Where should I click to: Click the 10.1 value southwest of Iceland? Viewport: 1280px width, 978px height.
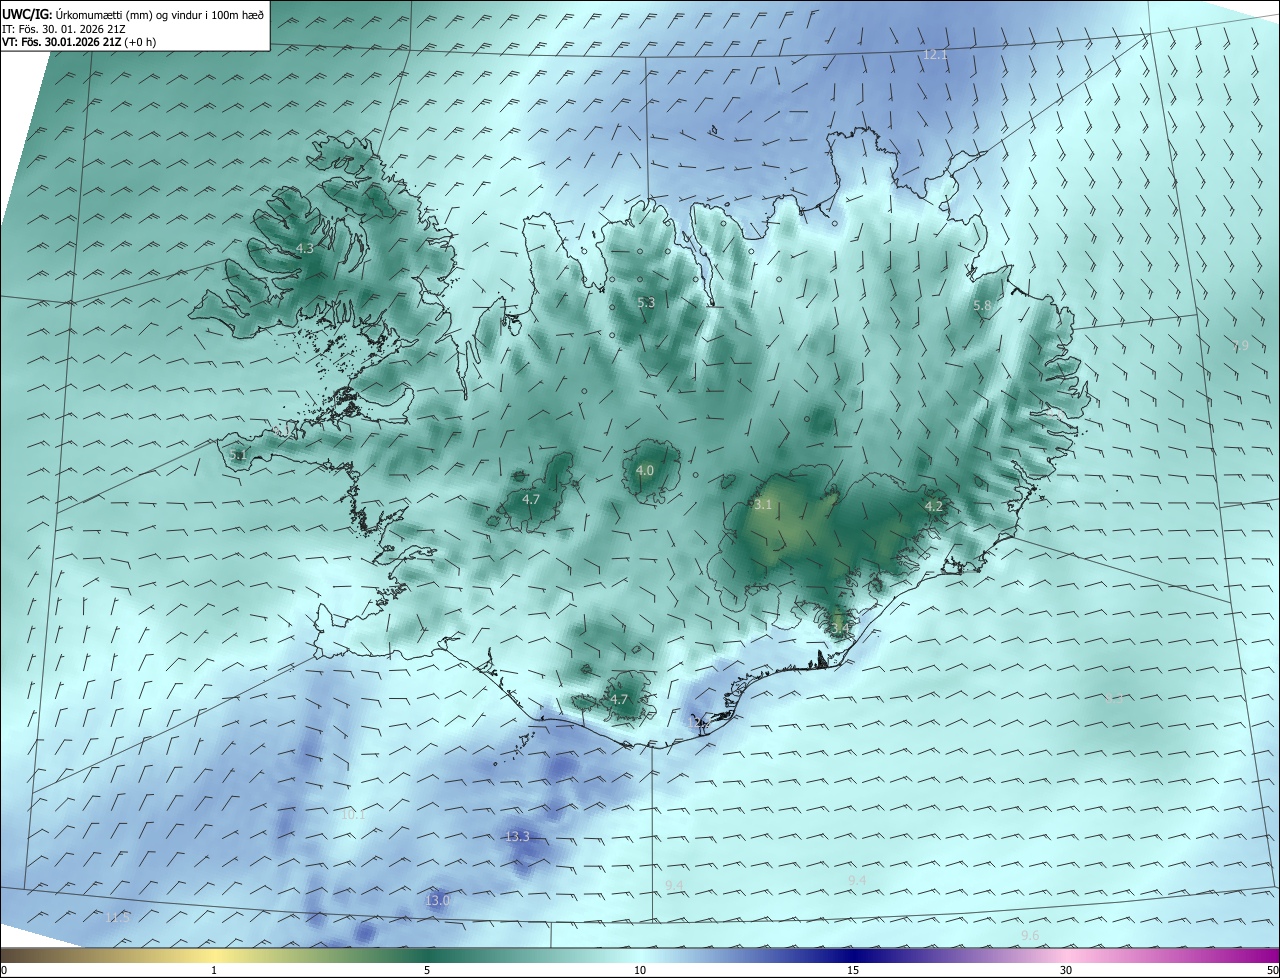[x=354, y=815]
